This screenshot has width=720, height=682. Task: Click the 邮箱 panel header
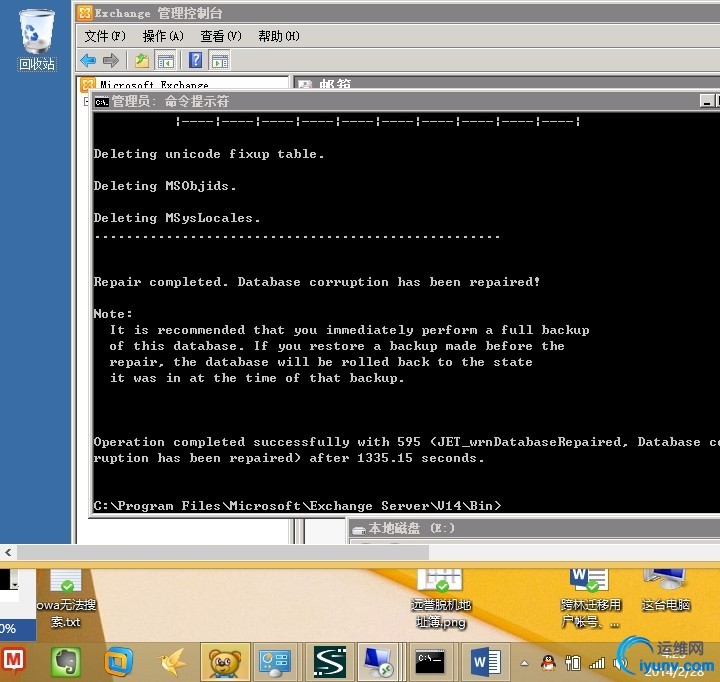pyautogui.click(x=335, y=84)
